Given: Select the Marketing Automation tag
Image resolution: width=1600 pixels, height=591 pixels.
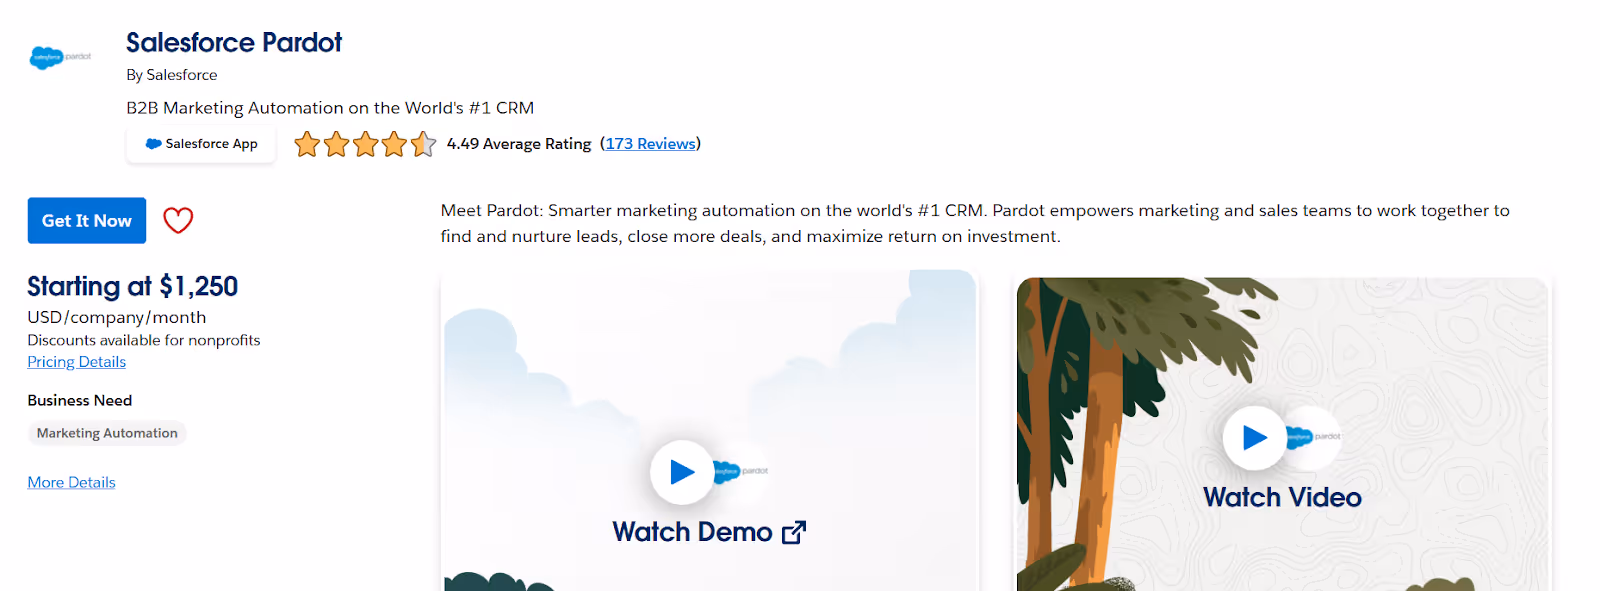Looking at the screenshot, I should 107,433.
